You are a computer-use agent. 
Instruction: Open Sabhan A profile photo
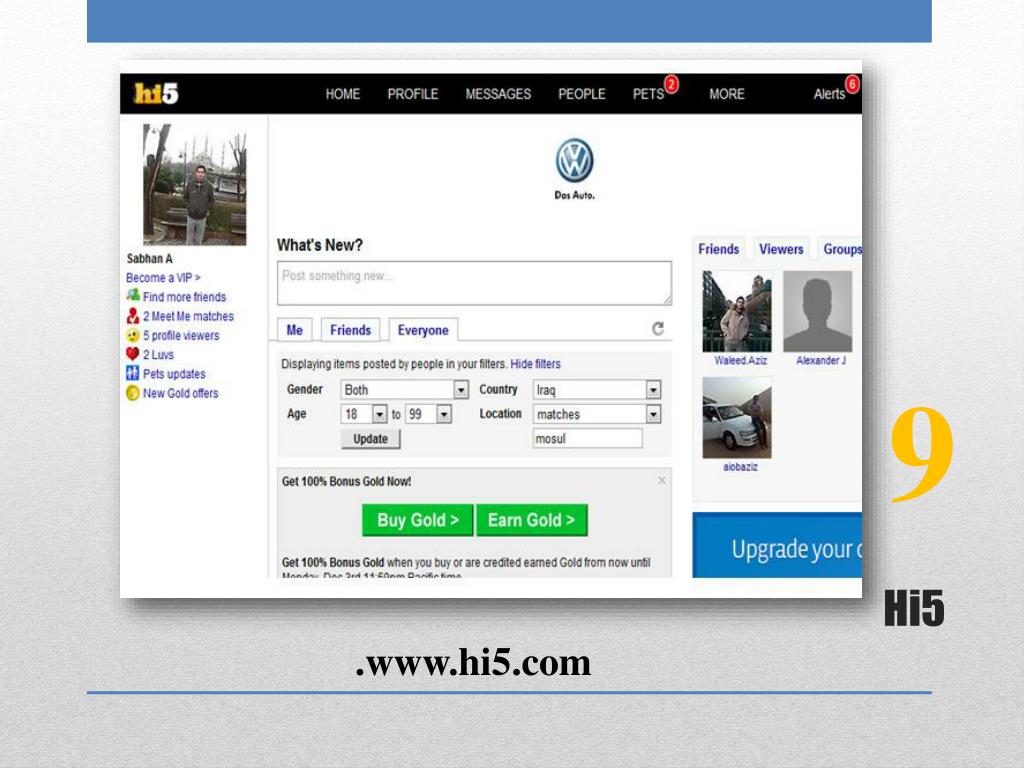[195, 184]
